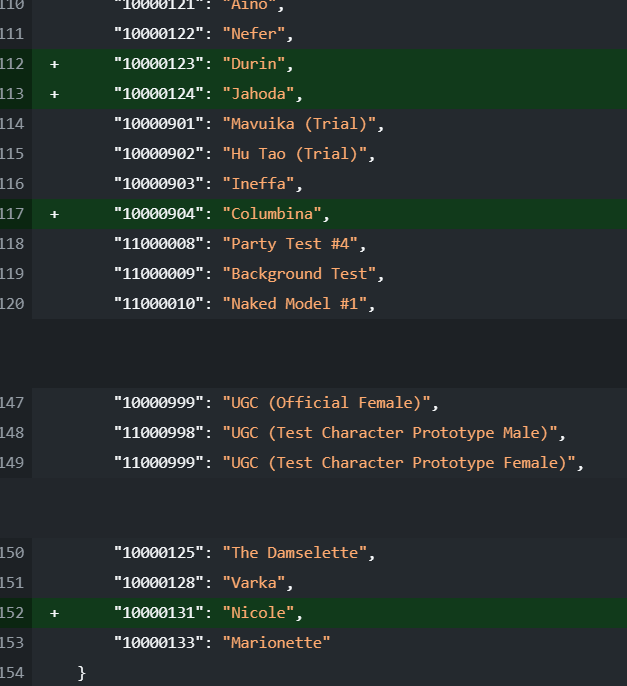The height and width of the screenshot is (686, 627).
Task: Click line number 152 in the gutter
Action: pos(12,613)
